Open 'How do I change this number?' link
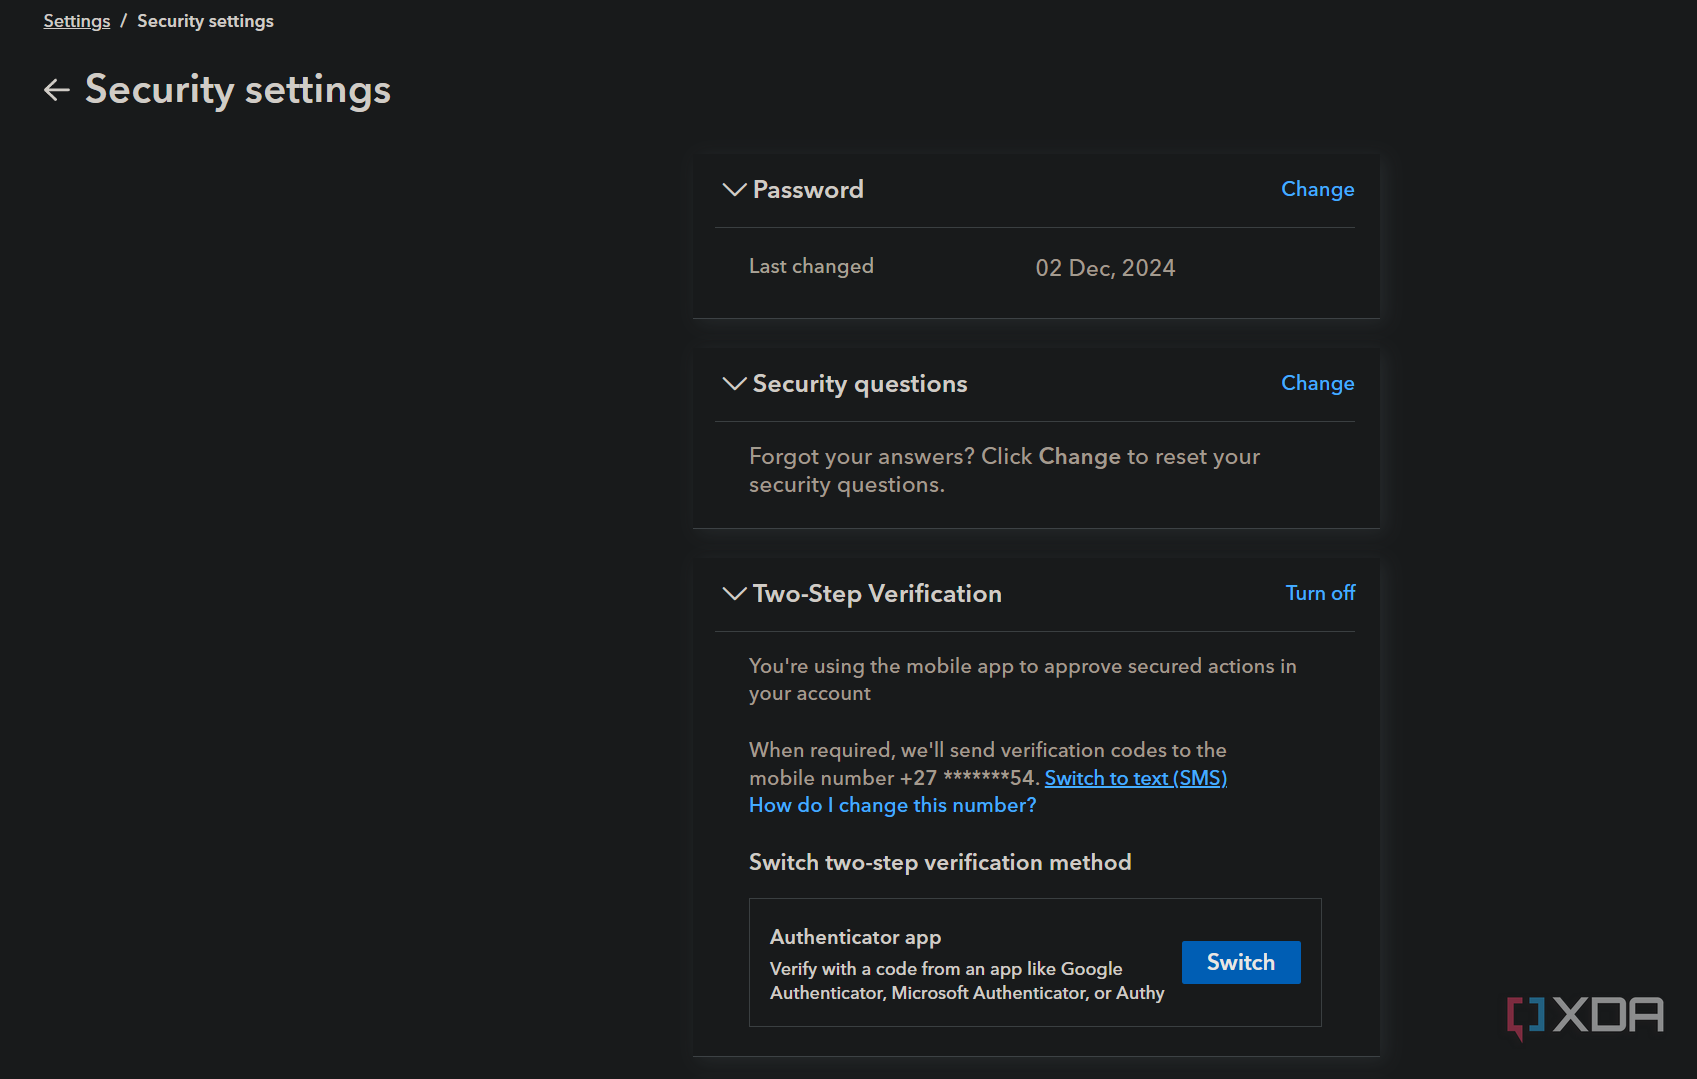The width and height of the screenshot is (1697, 1079). 892,805
